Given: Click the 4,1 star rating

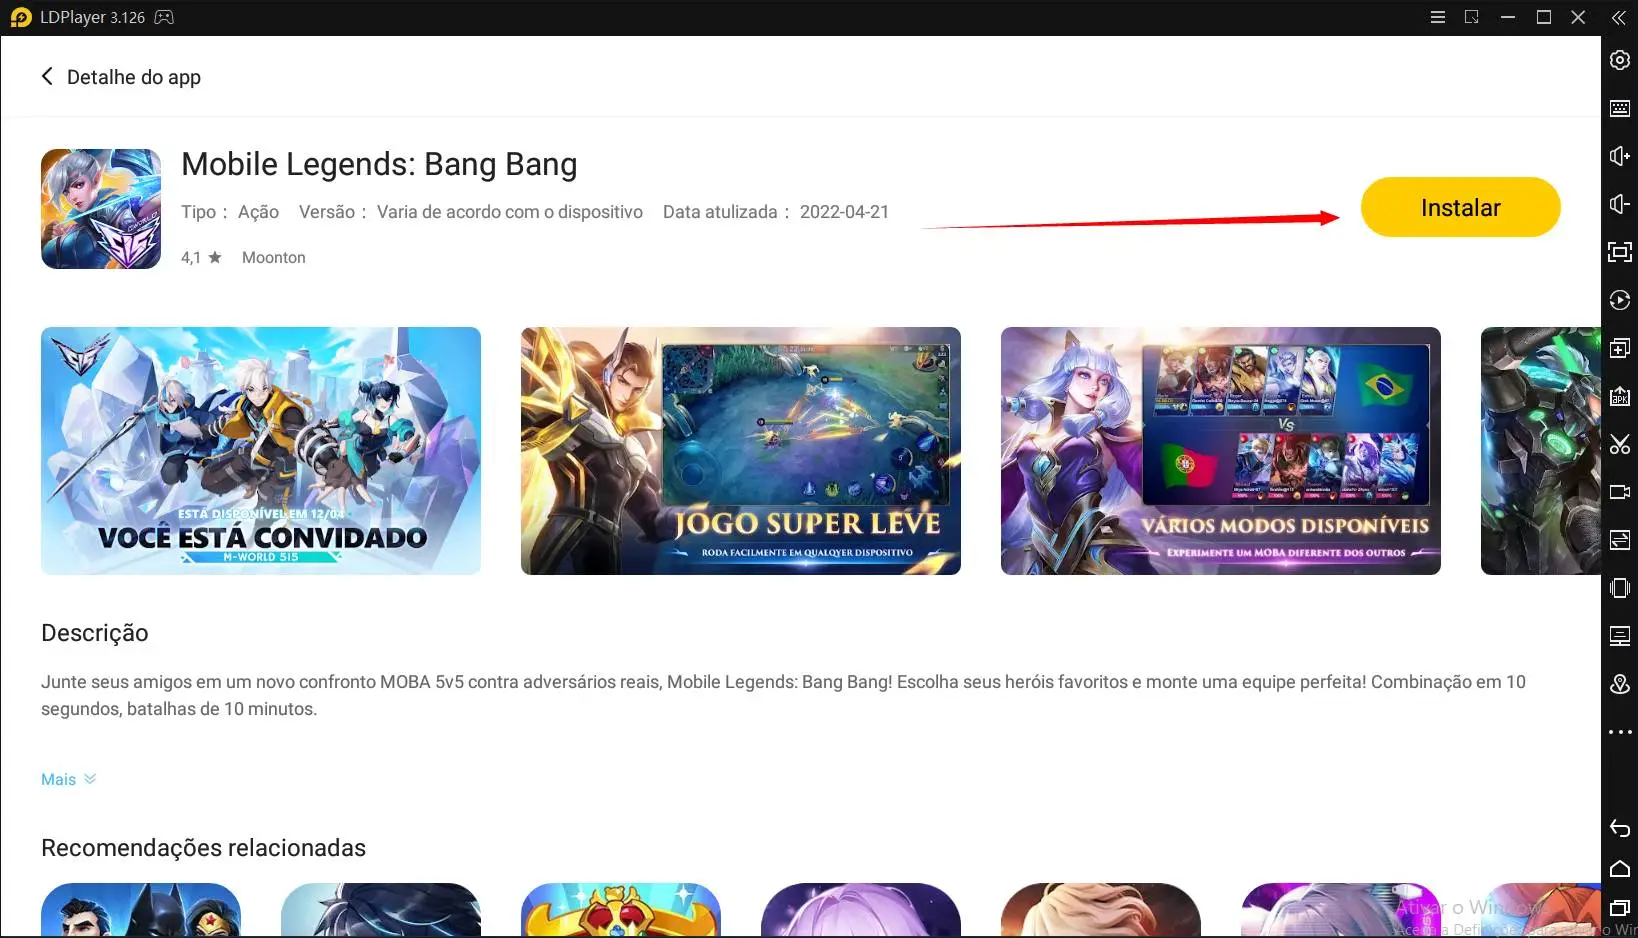Looking at the screenshot, I should click(201, 257).
